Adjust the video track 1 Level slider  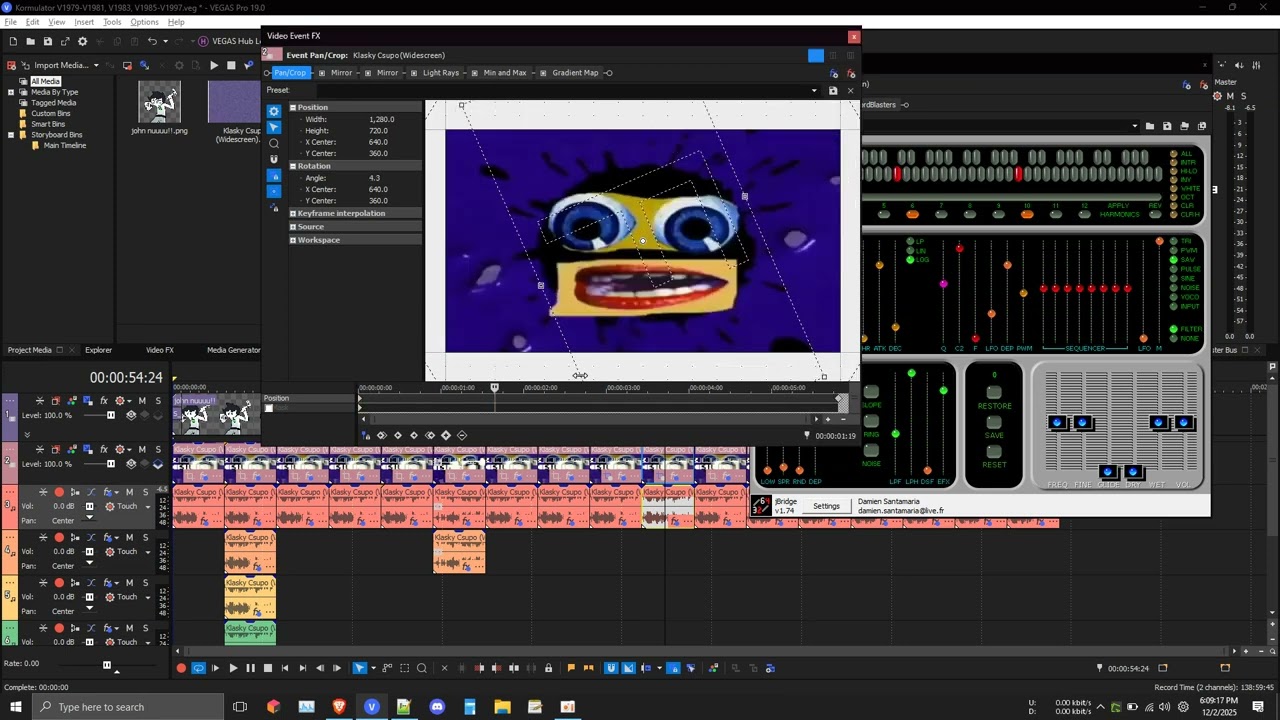click(x=111, y=415)
